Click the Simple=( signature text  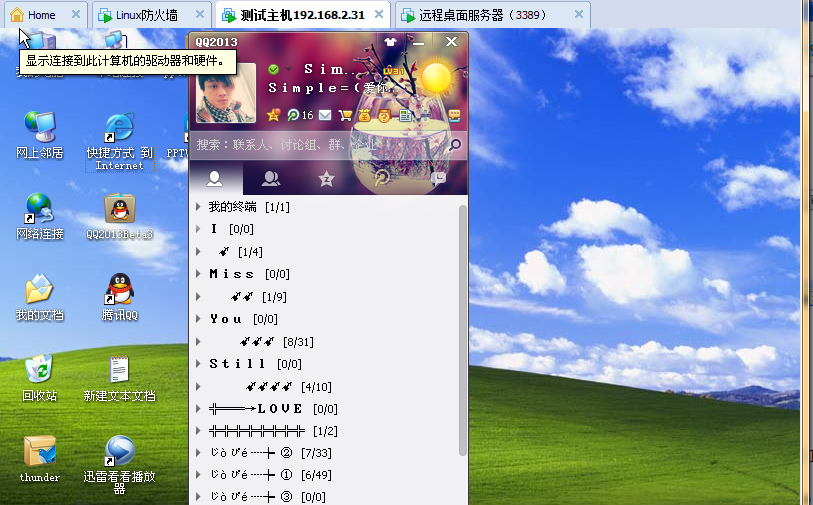pos(332,88)
